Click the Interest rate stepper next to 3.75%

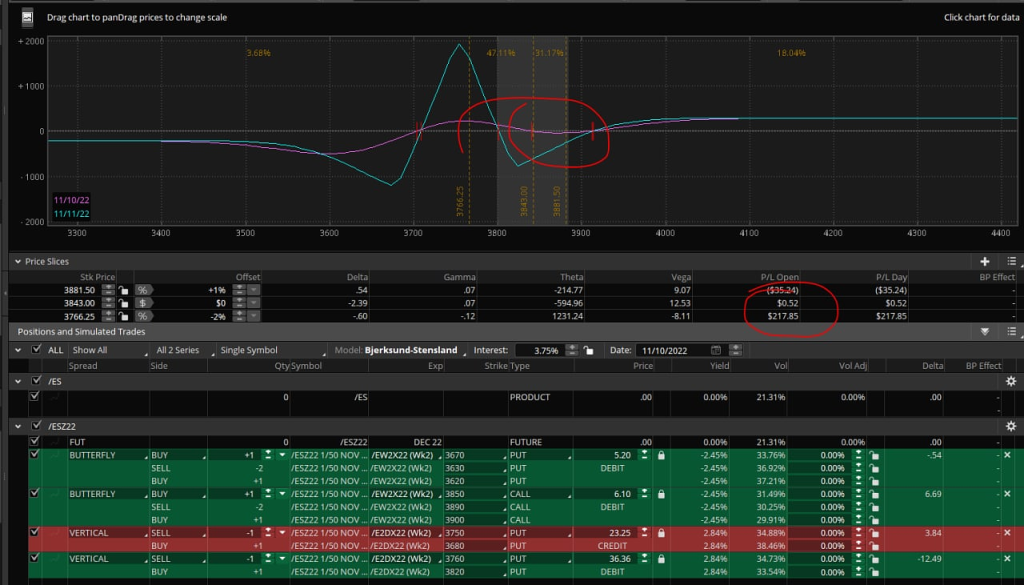[x=574, y=350]
